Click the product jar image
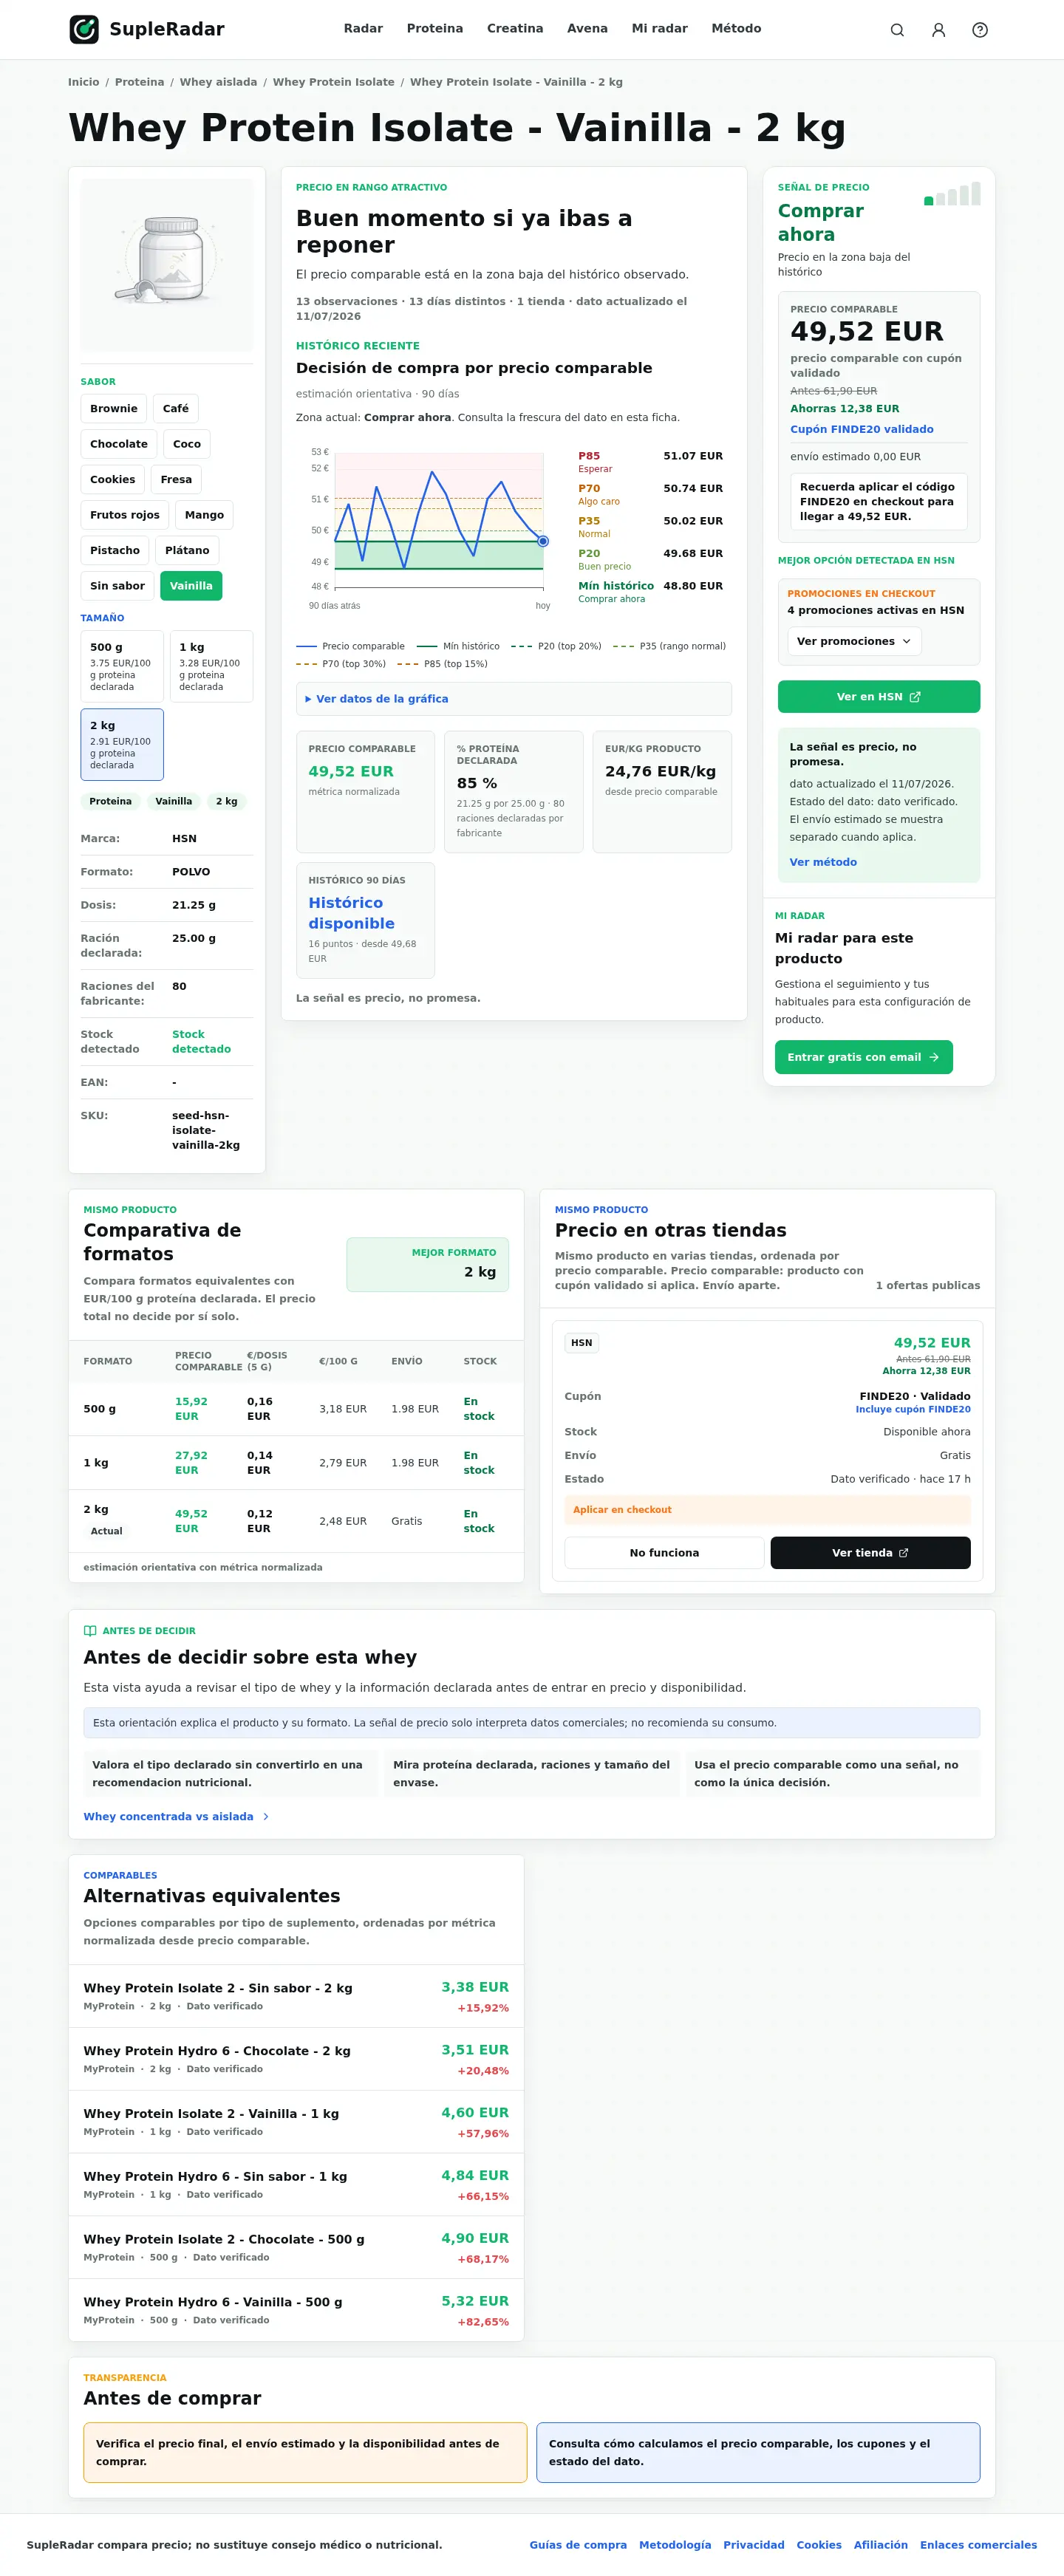 (167, 264)
